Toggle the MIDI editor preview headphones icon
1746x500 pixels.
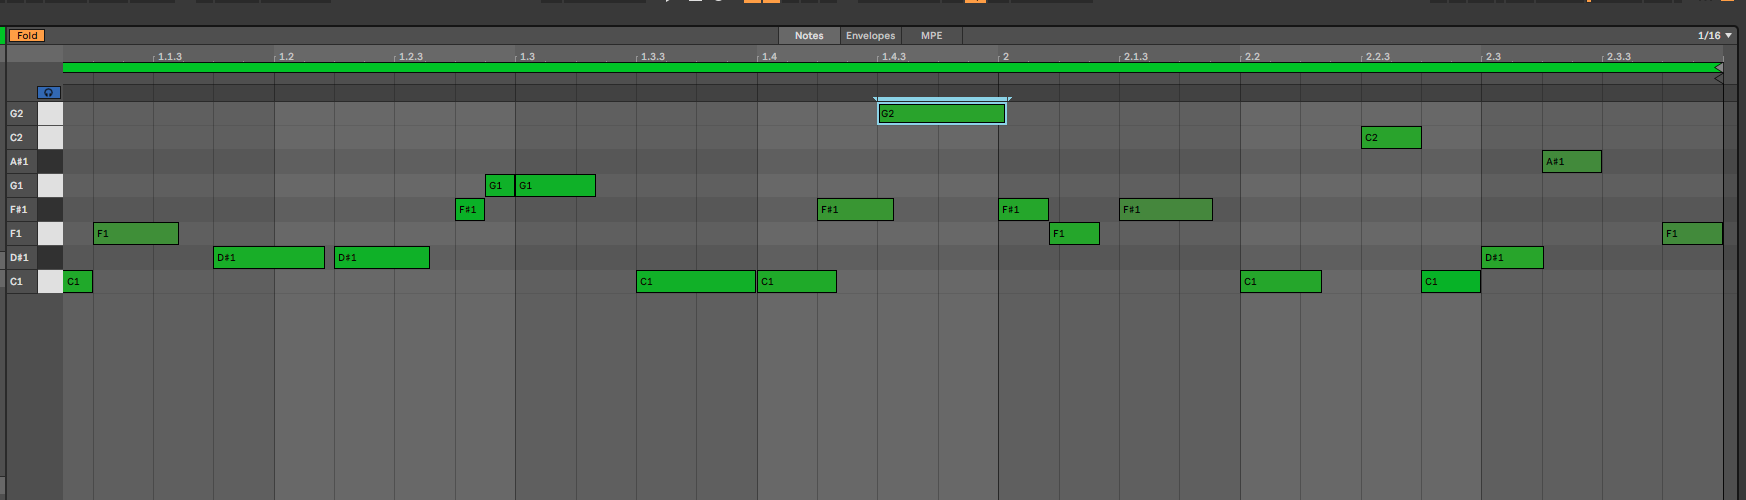(48, 92)
